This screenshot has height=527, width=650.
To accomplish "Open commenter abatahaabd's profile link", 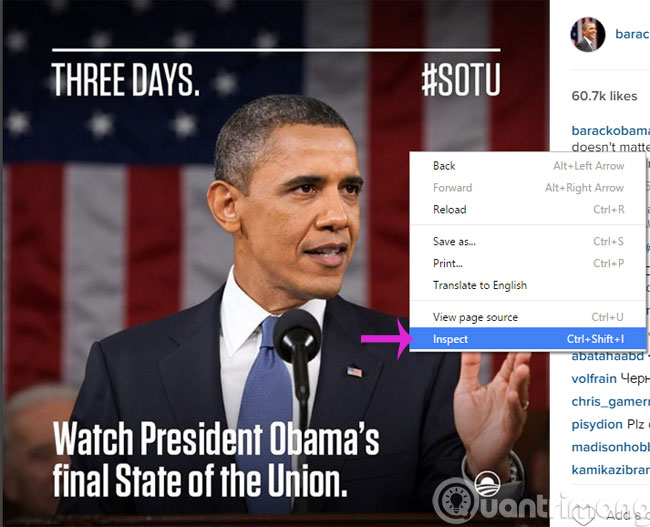I will (607, 356).
